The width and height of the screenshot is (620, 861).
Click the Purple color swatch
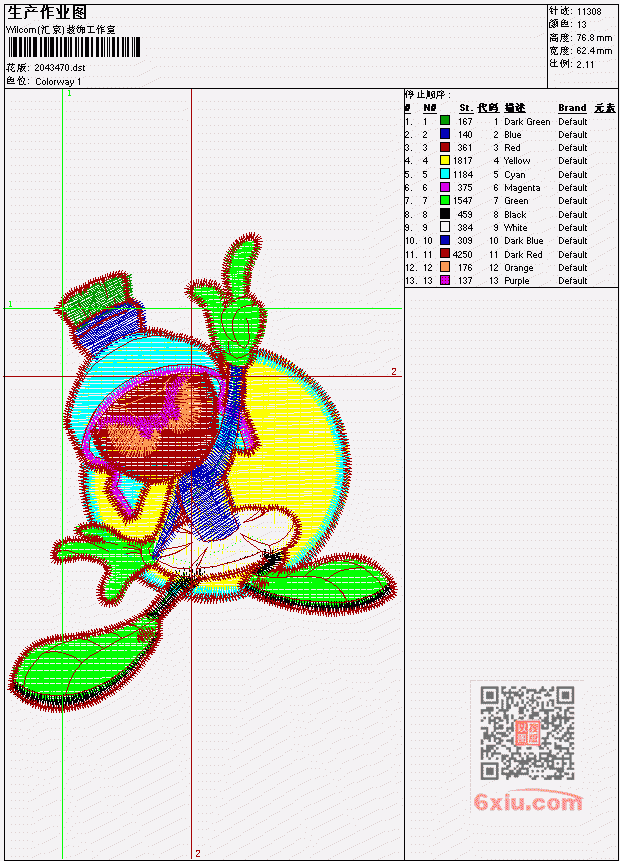tap(445, 281)
